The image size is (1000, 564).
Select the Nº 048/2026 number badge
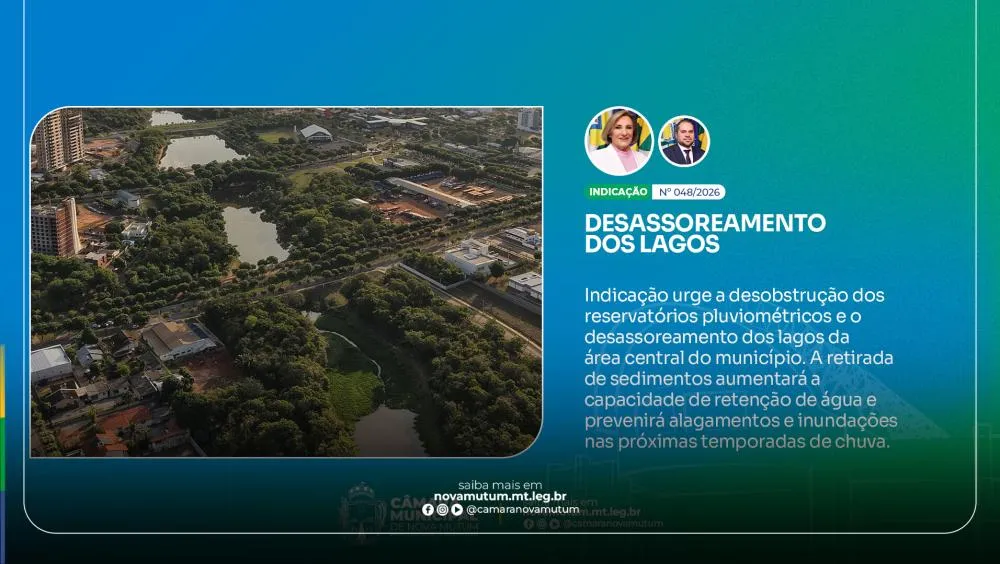pos(689,192)
